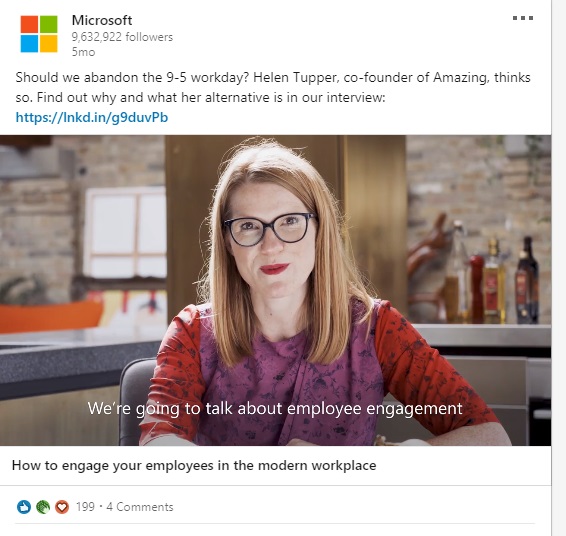
Task: Click the blue thumbs-up Like reaction icon
Action: pos(24,507)
